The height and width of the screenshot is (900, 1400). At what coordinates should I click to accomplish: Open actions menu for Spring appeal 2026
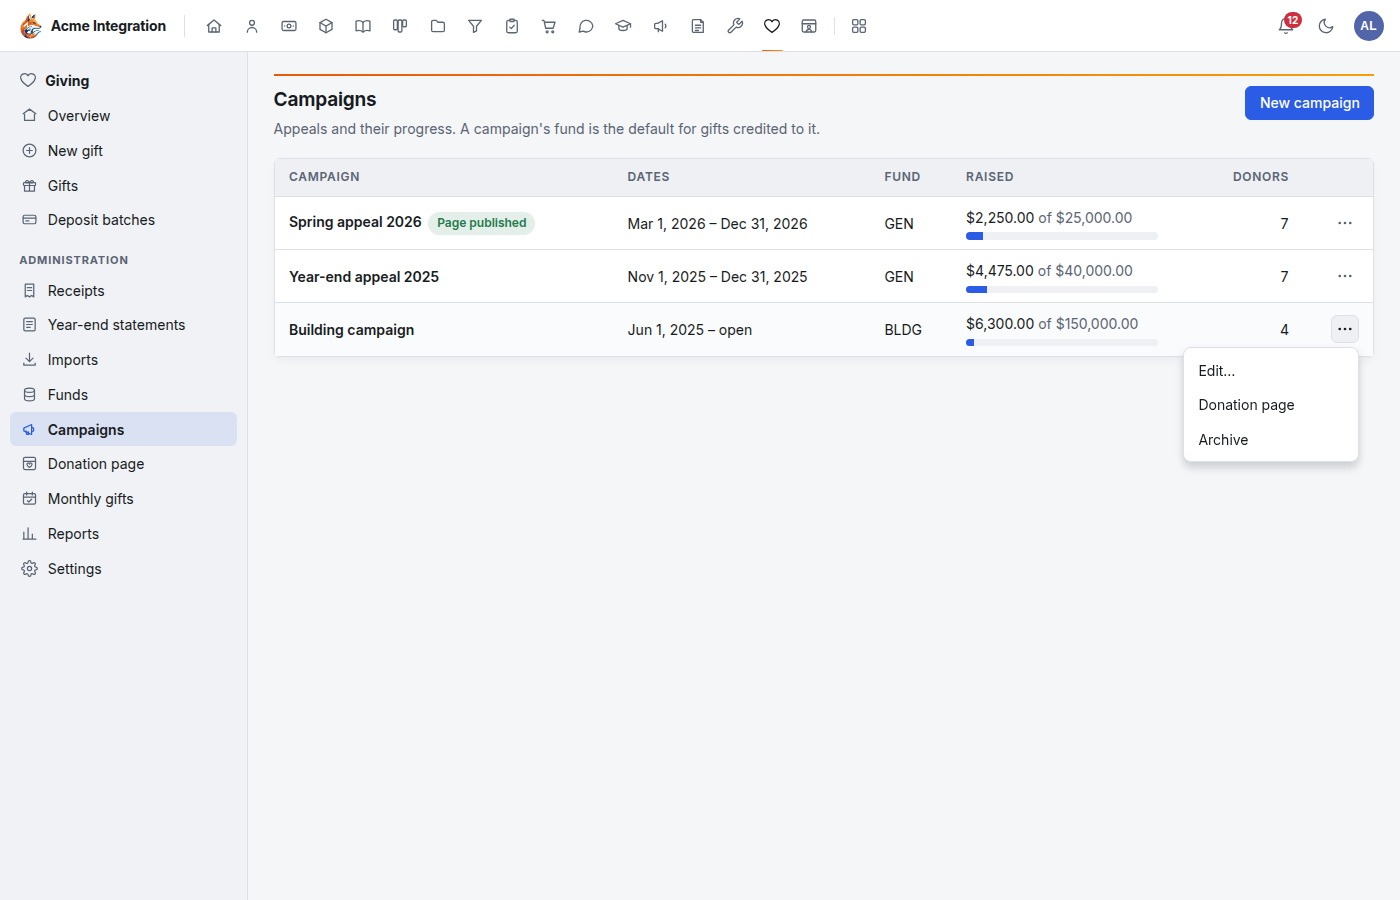point(1345,223)
